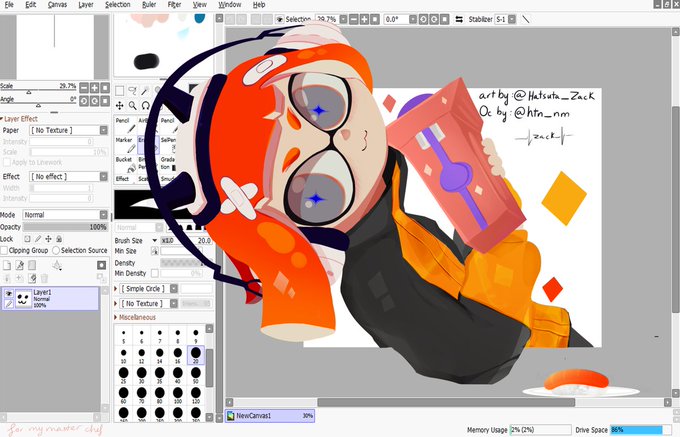Click the navigator Scale slider
Viewport: 680px width, 437px height.
[x=38, y=91]
